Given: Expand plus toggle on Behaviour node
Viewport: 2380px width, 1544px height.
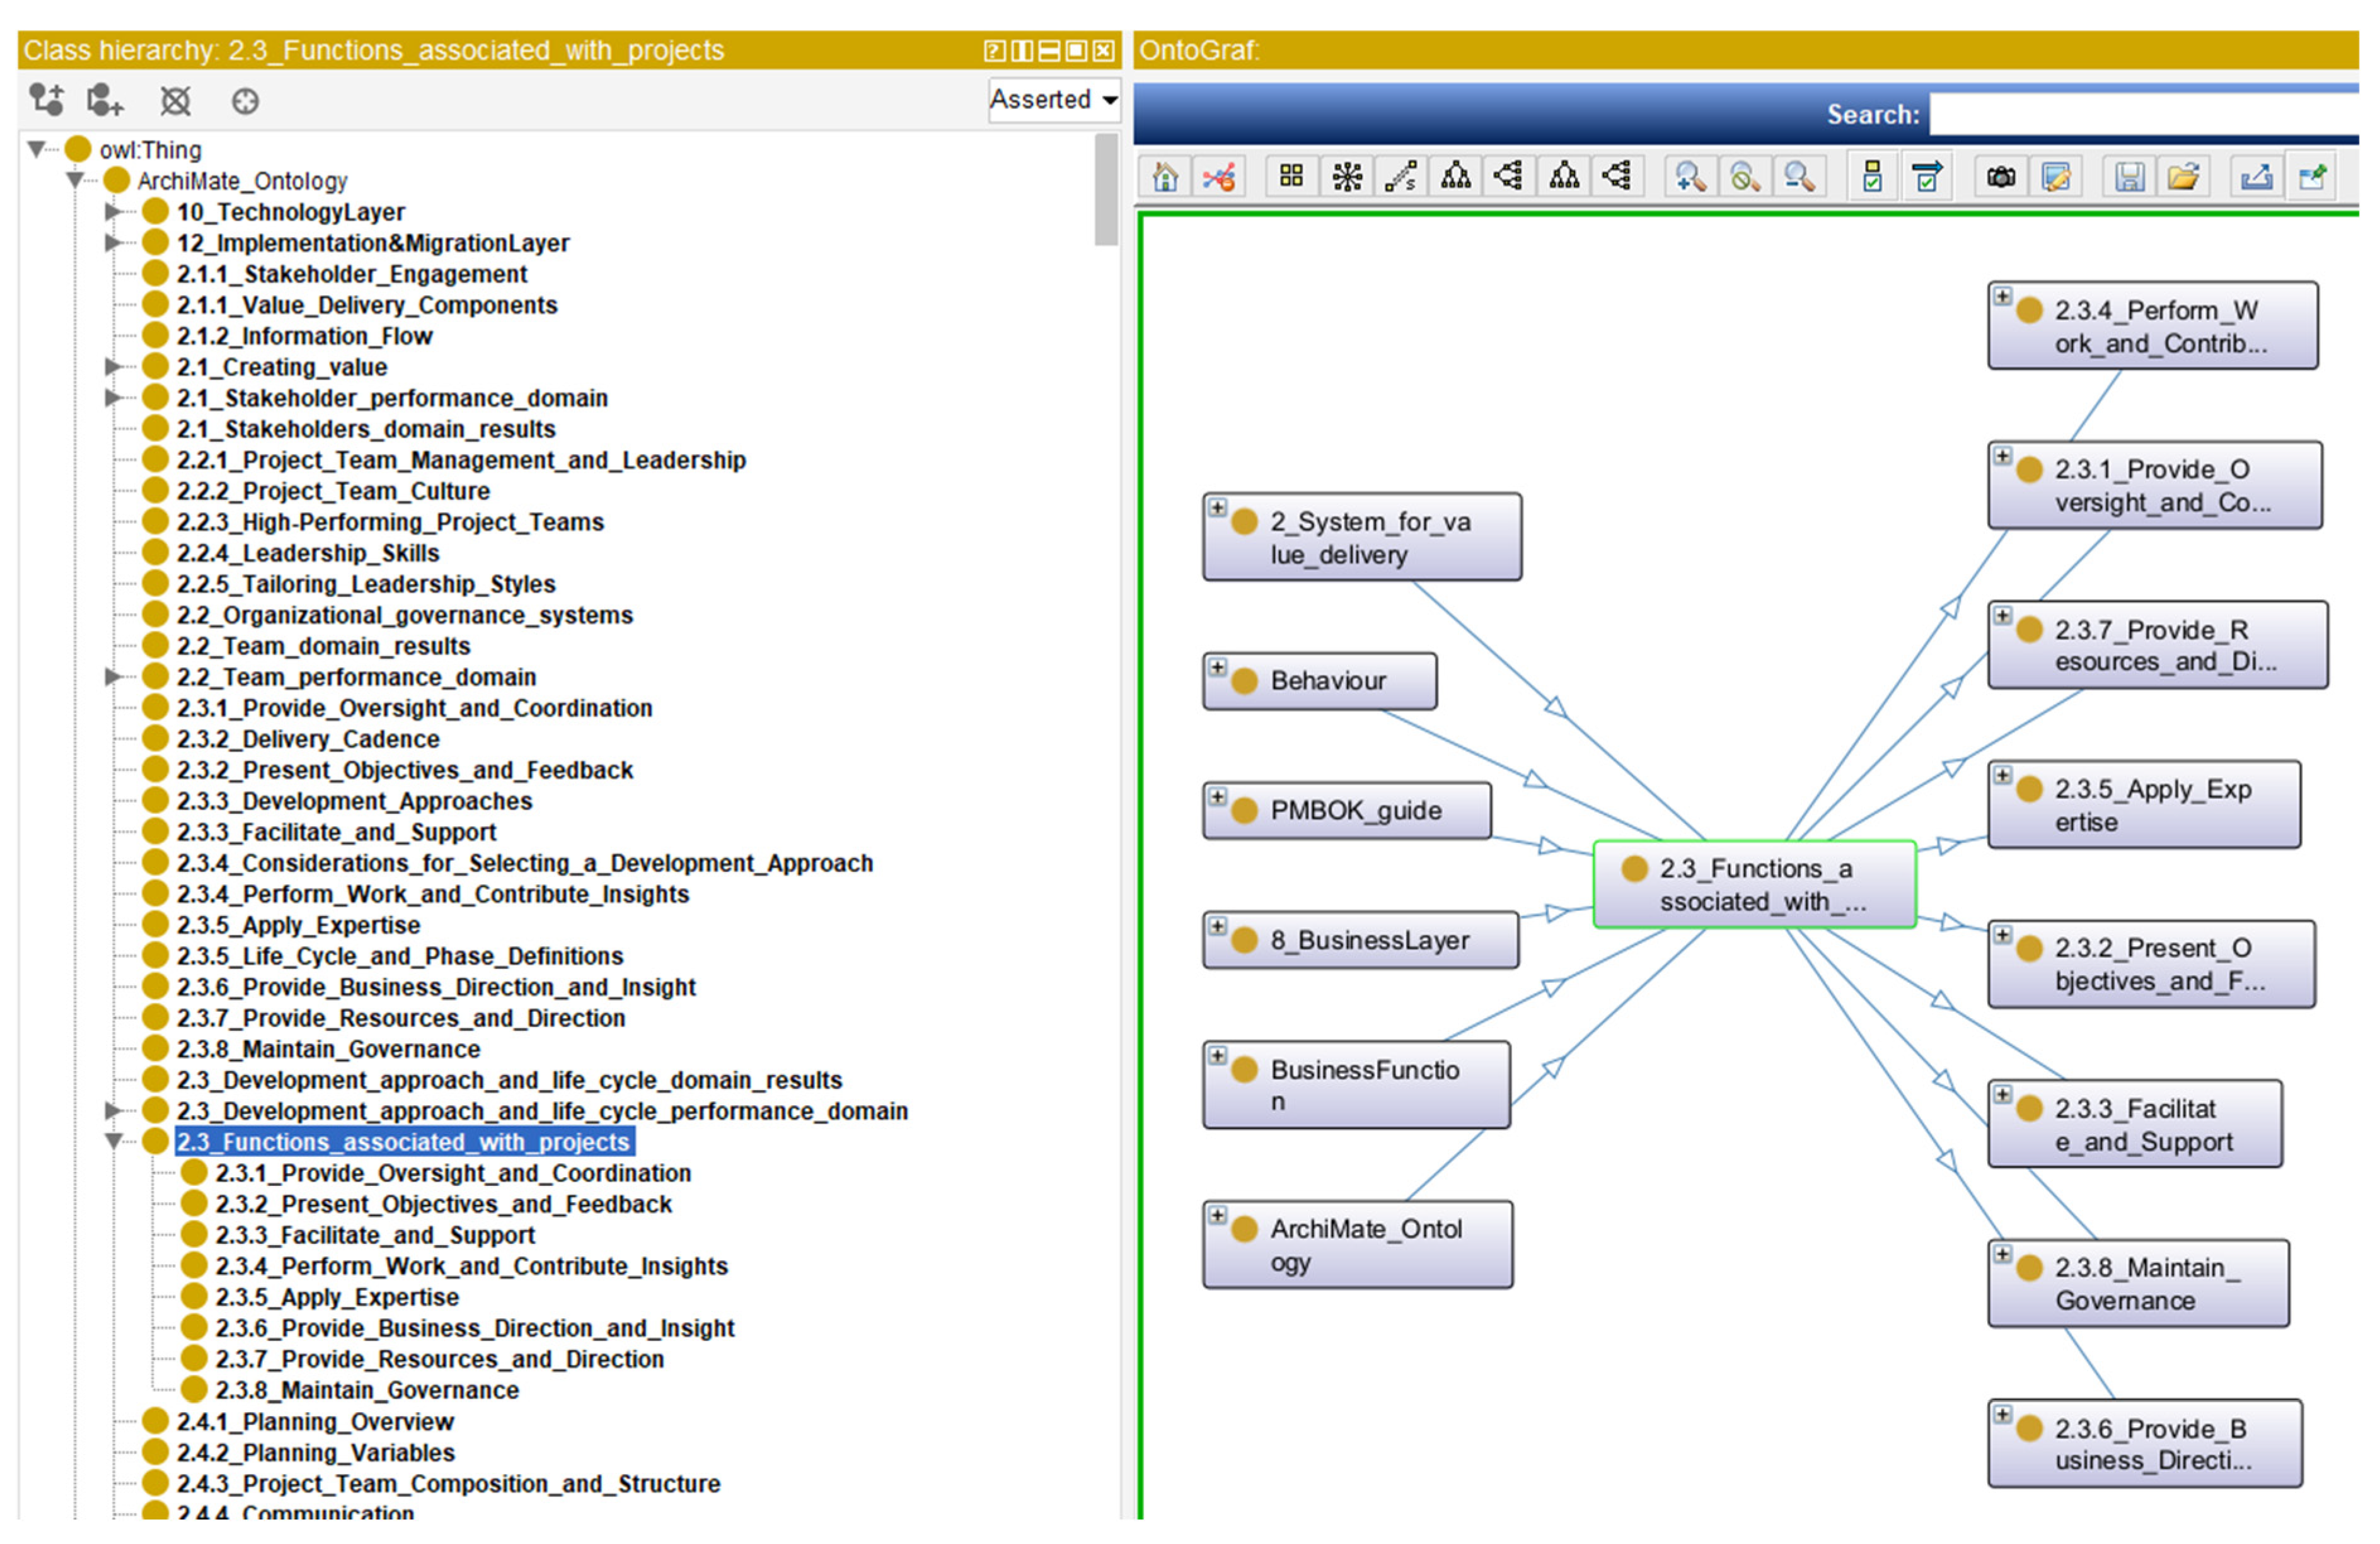Looking at the screenshot, I should [x=1217, y=668].
